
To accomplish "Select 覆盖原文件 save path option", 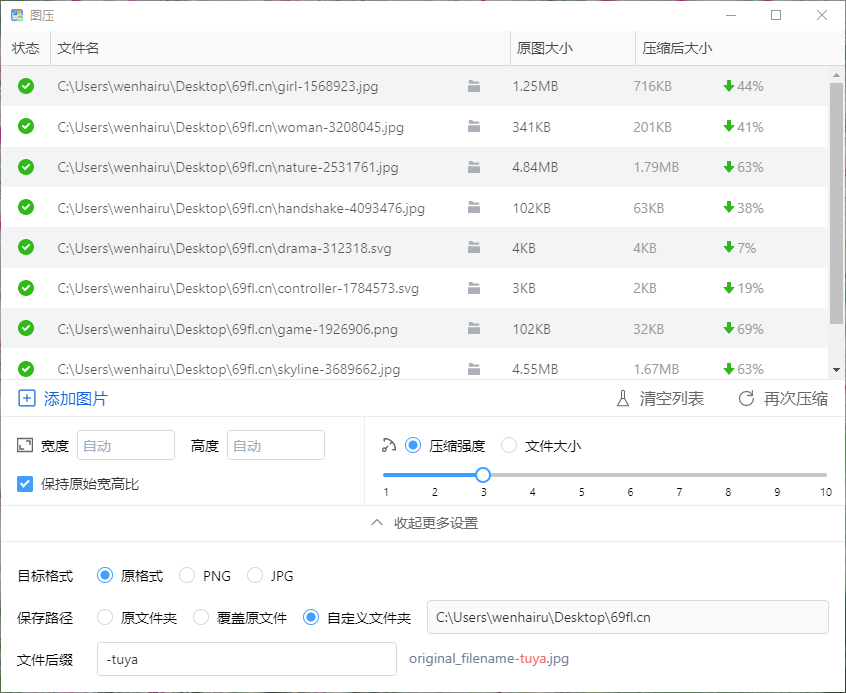I will [x=201, y=617].
